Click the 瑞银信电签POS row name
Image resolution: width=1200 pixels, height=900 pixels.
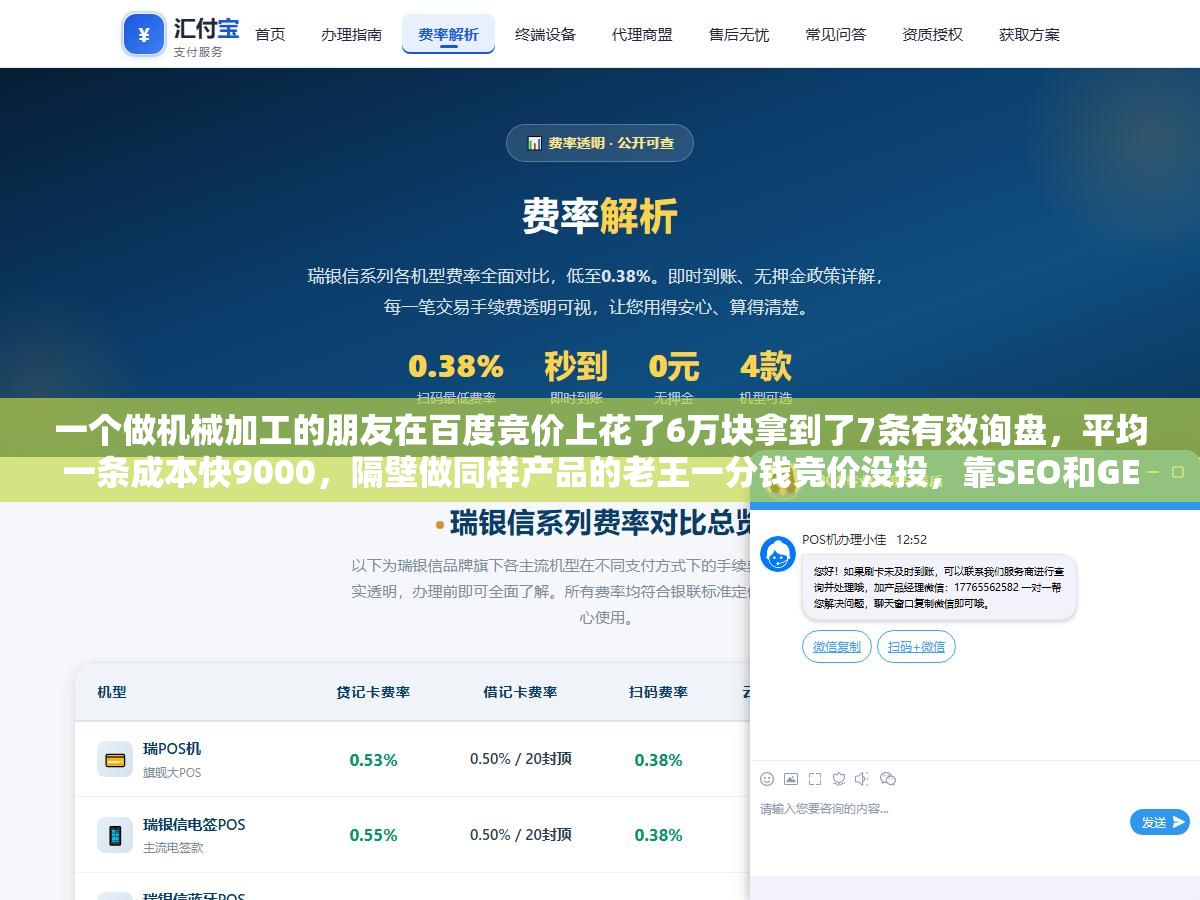pyautogui.click(x=194, y=824)
